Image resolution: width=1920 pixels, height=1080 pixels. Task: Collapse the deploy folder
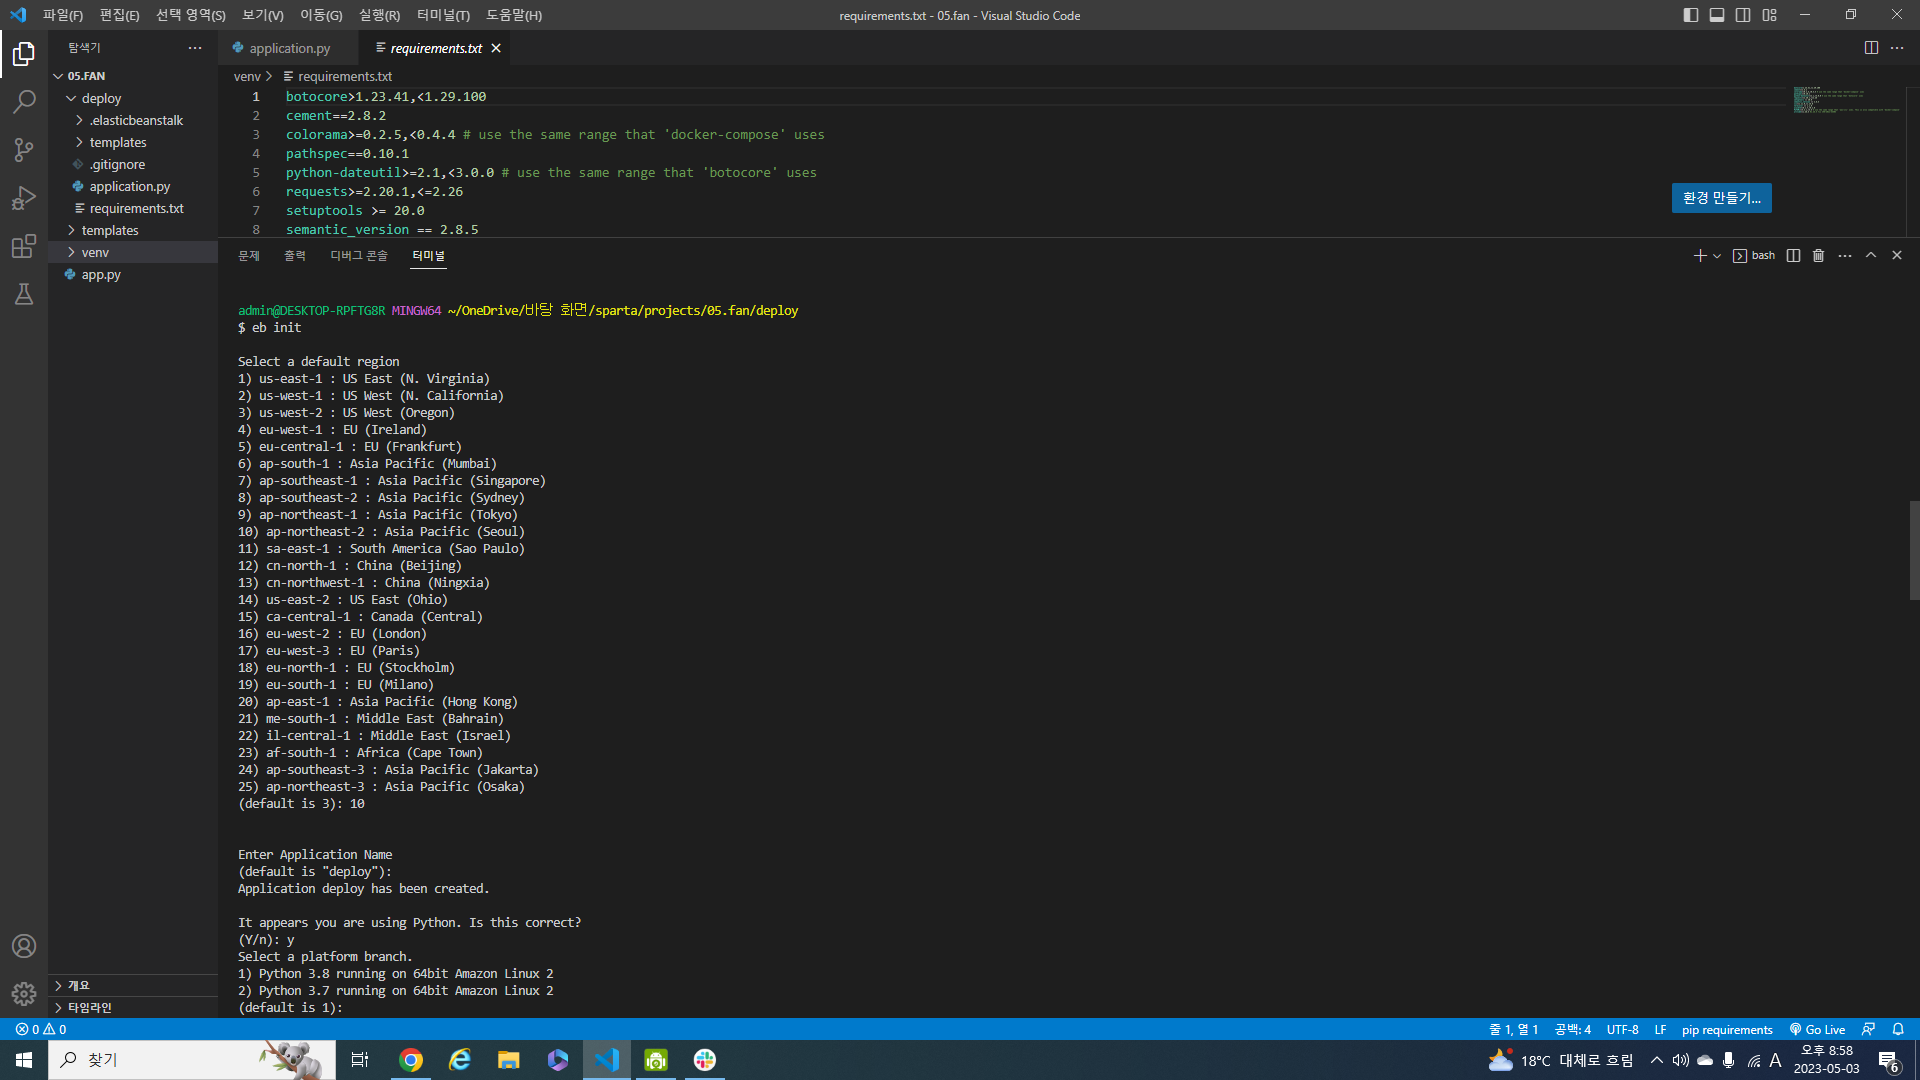pos(100,98)
